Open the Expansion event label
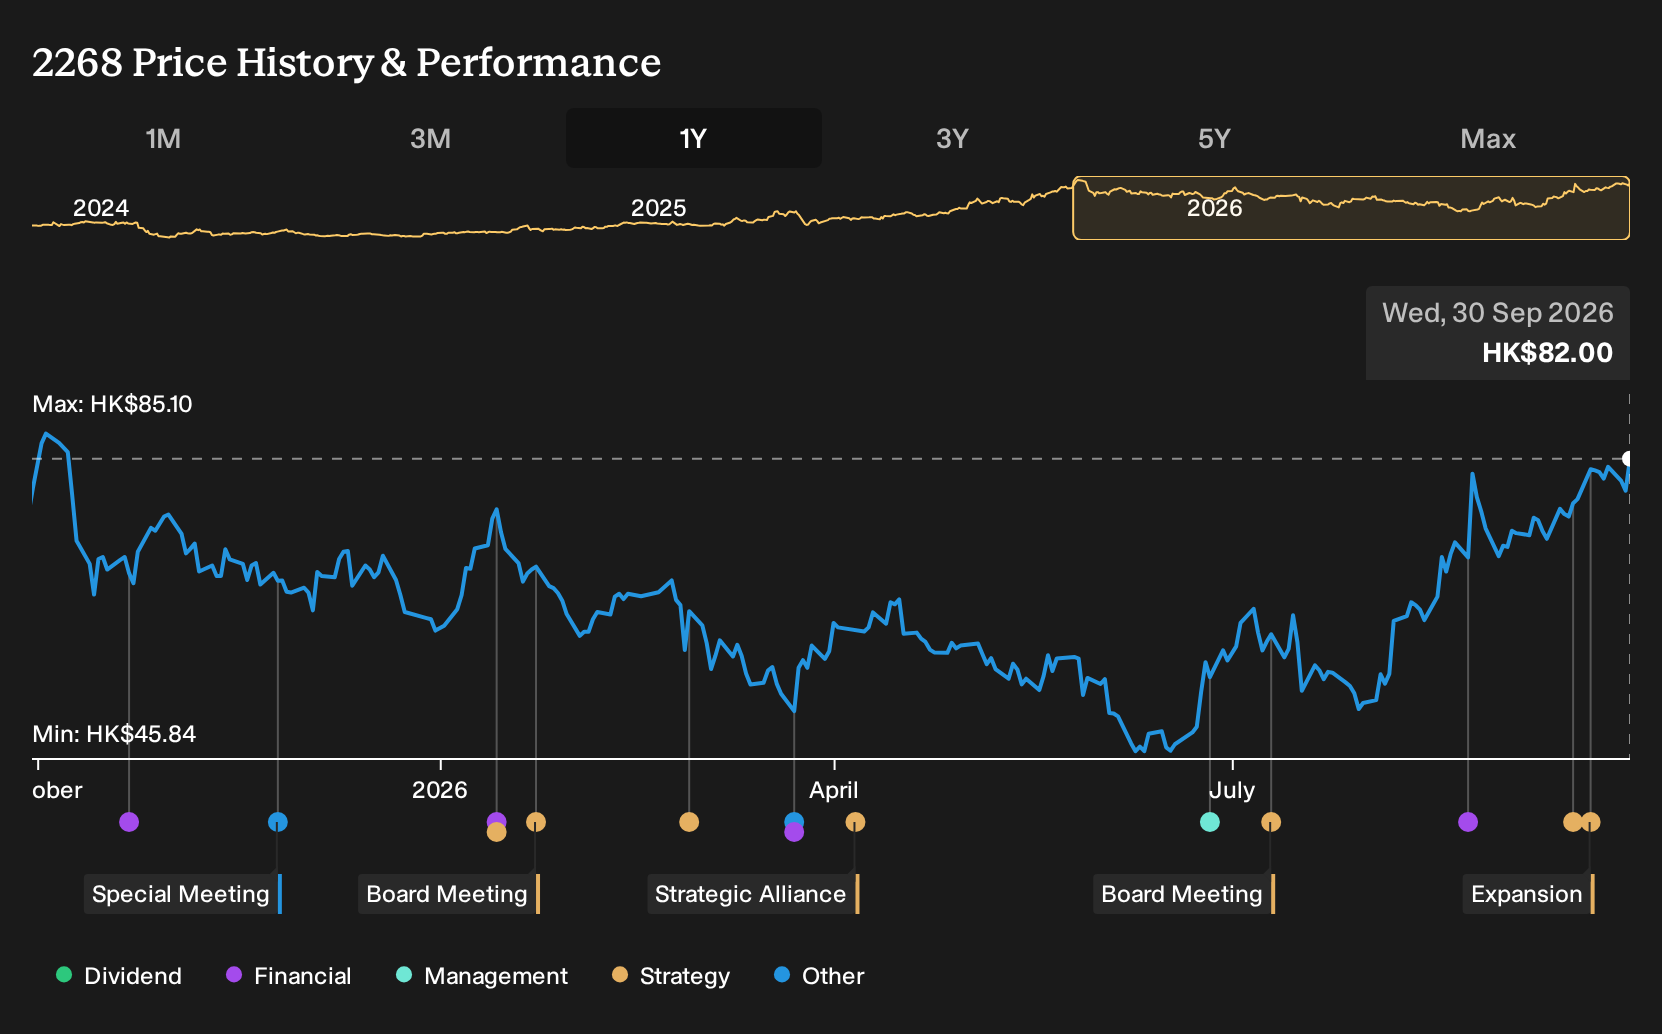The image size is (1662, 1034). pos(1527,894)
